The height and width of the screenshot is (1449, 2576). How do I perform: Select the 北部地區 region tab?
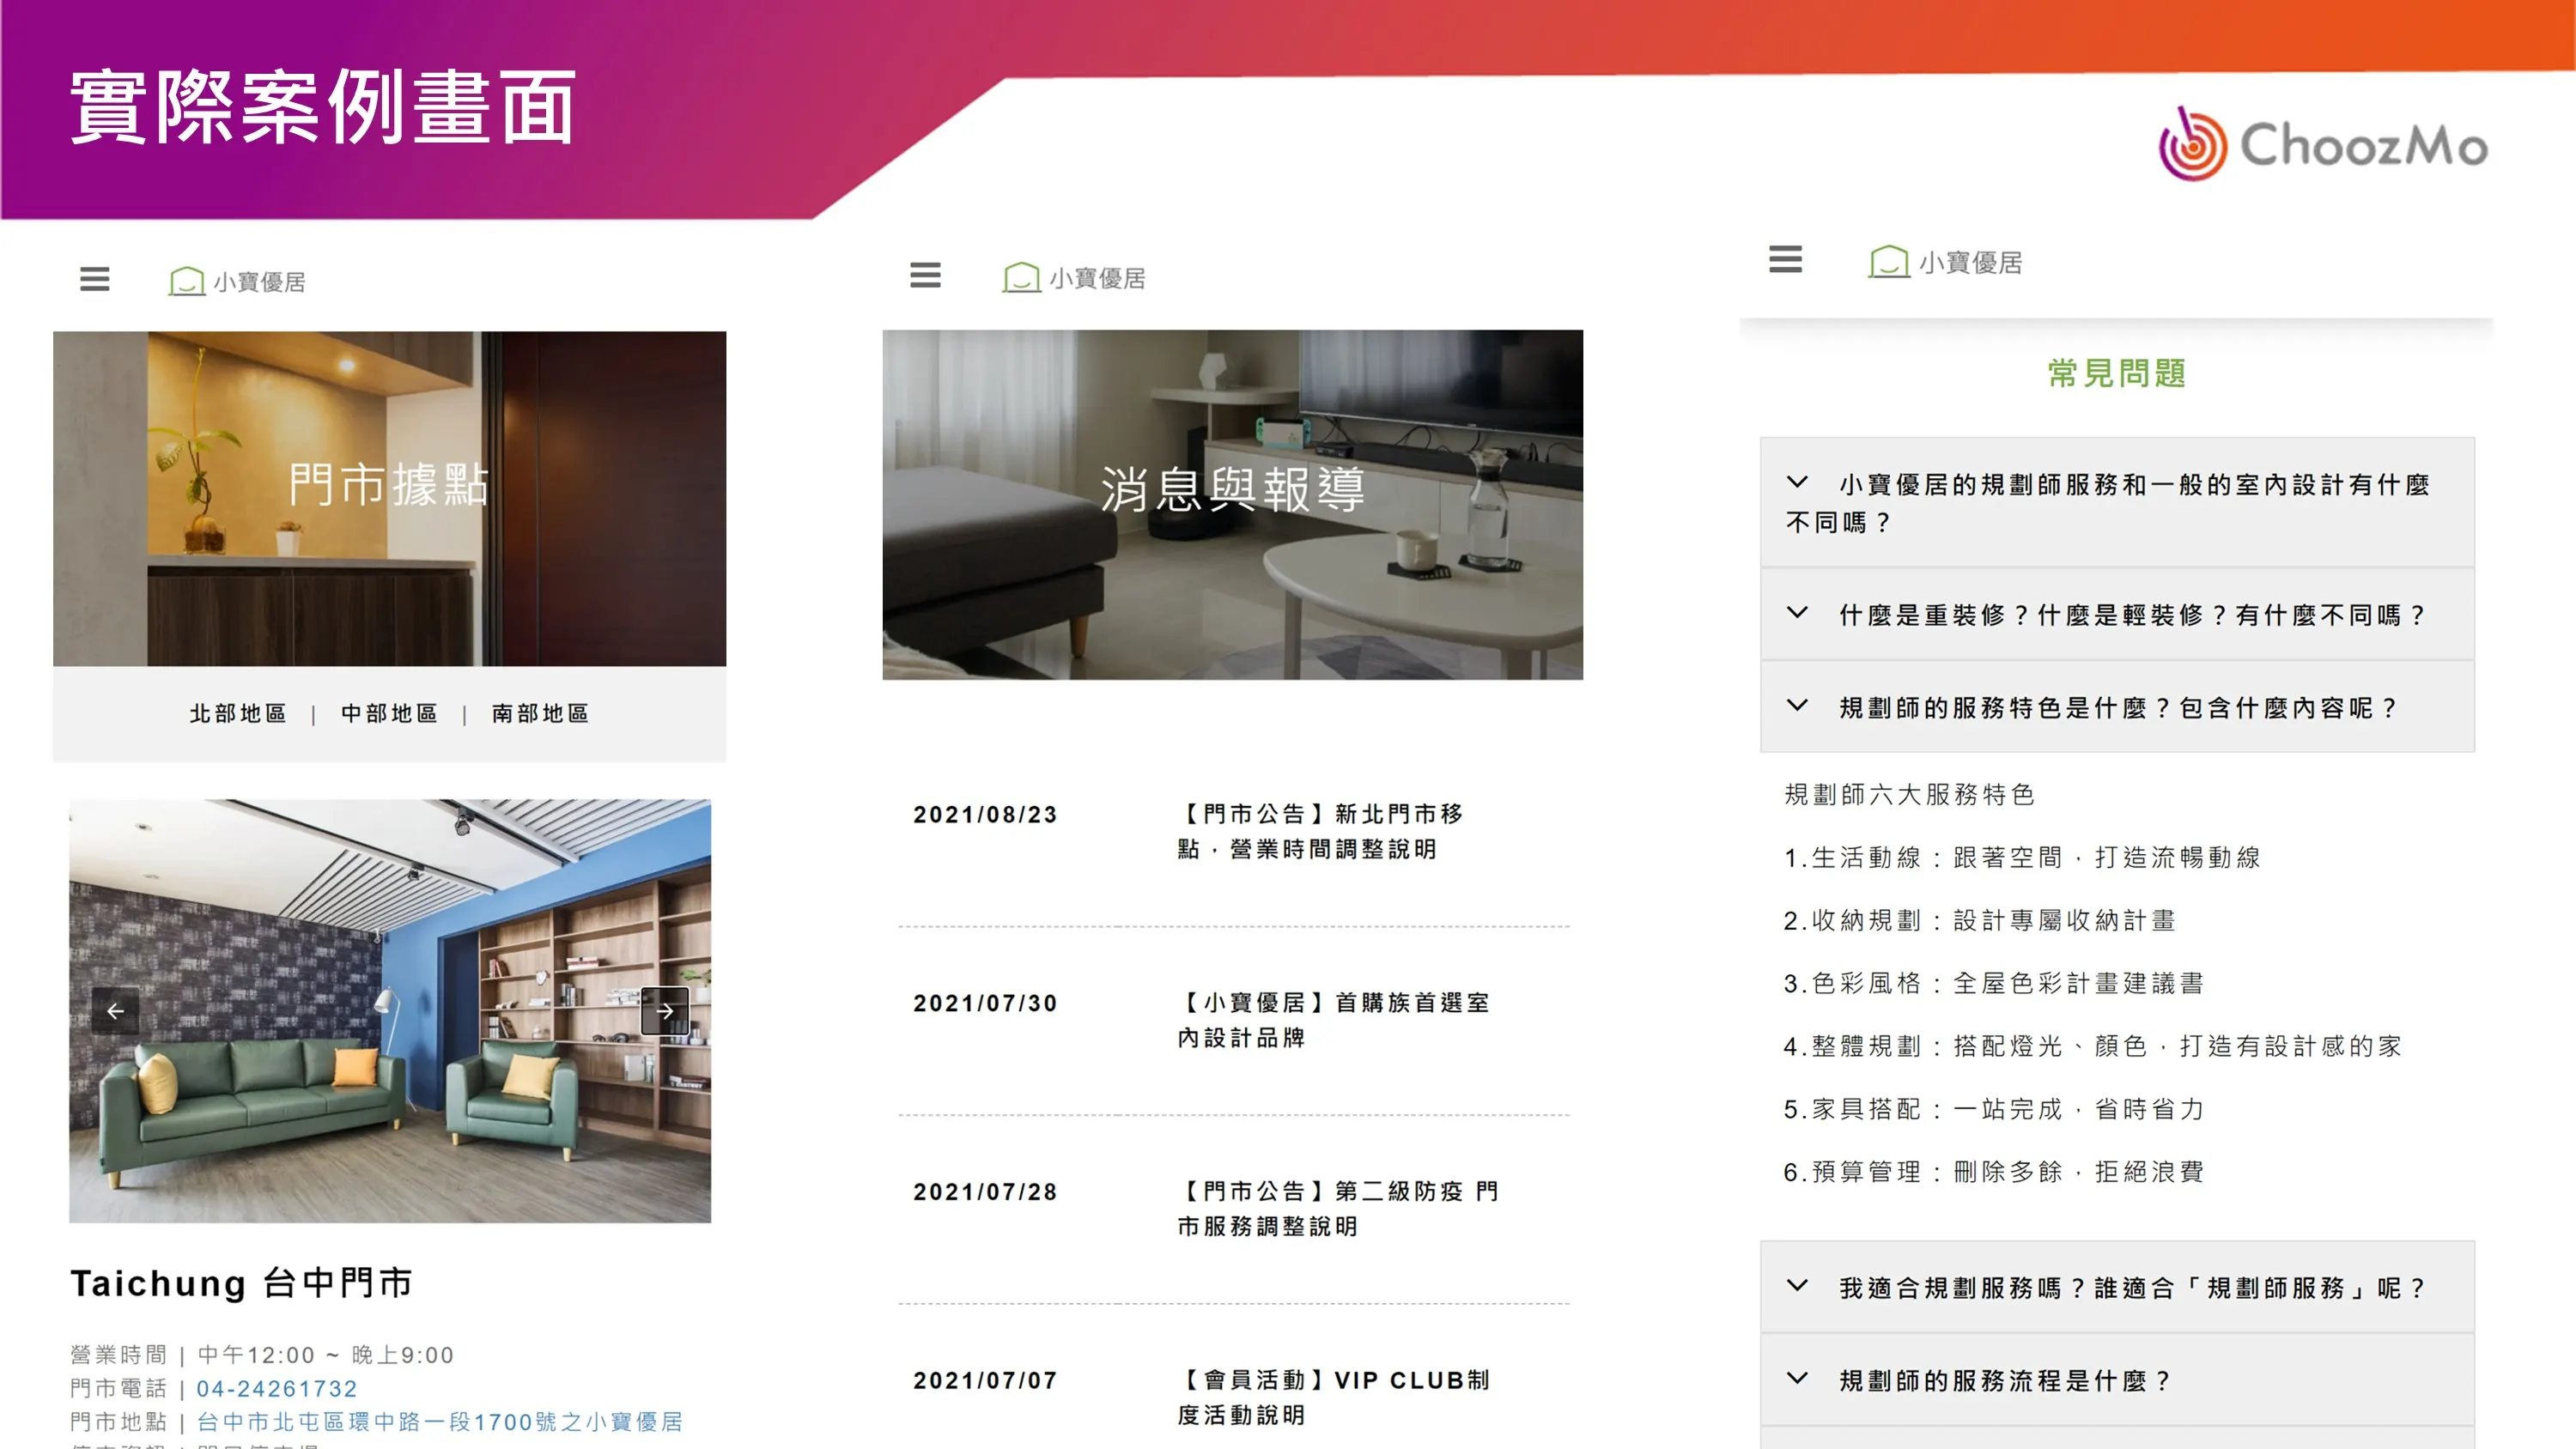(x=238, y=713)
